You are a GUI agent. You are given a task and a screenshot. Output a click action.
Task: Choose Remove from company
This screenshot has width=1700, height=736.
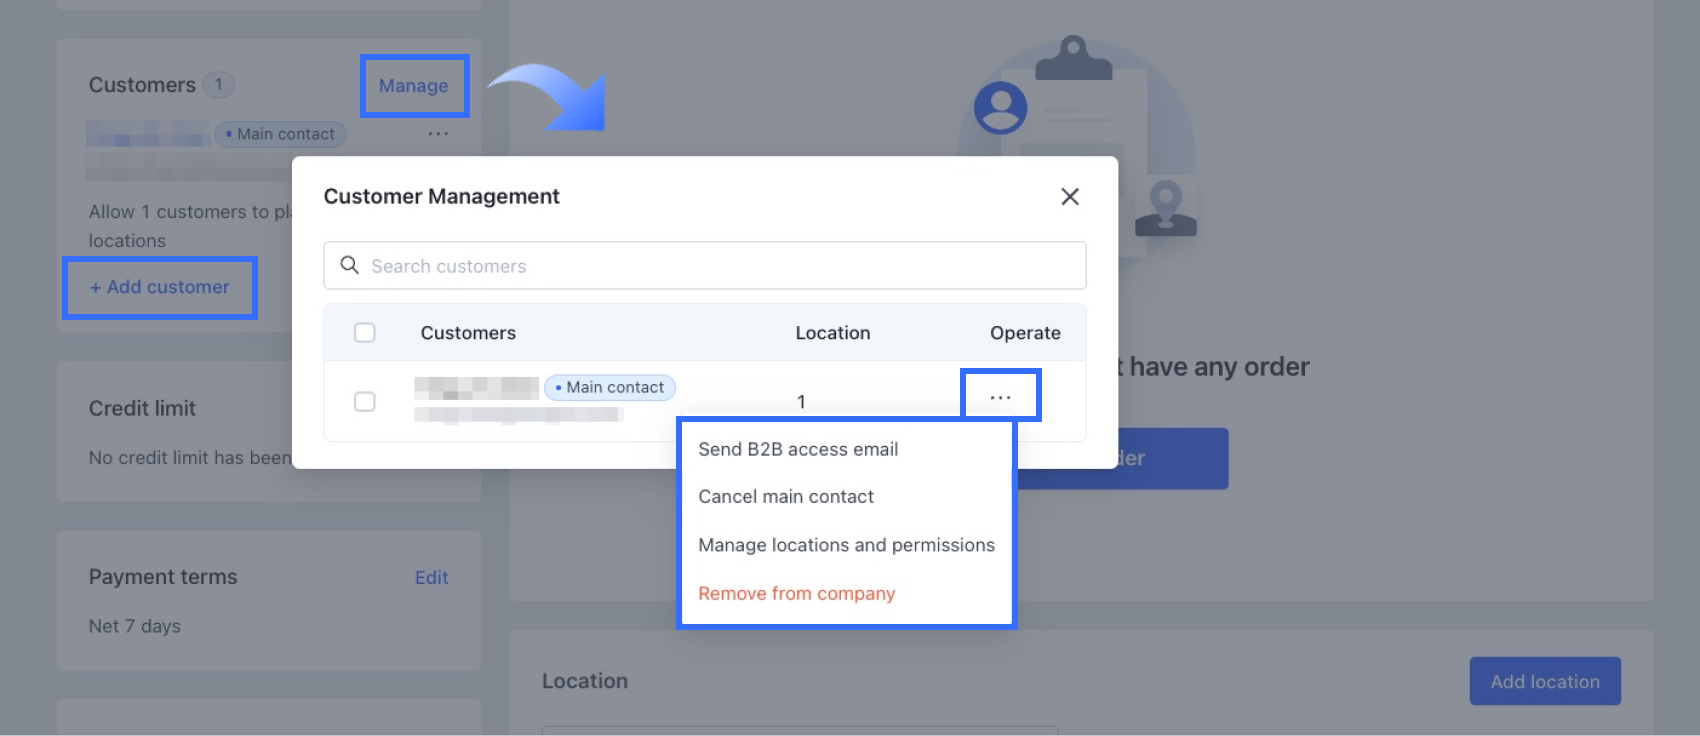(x=796, y=593)
